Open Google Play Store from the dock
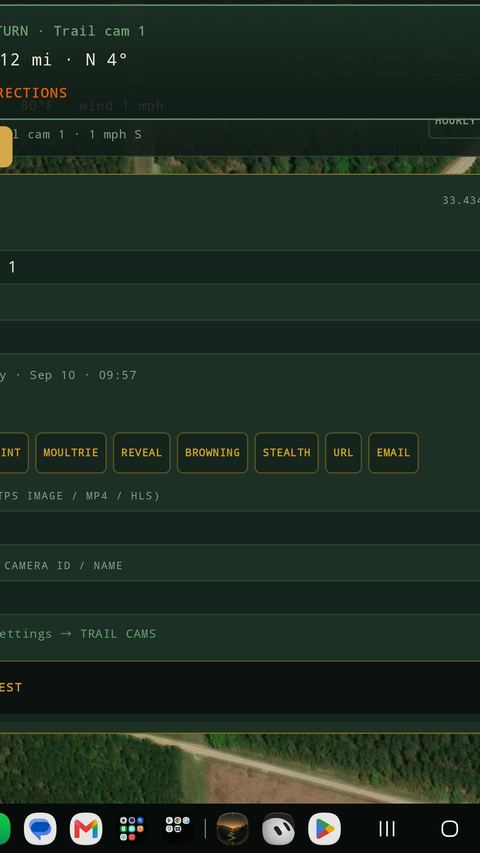 point(324,829)
